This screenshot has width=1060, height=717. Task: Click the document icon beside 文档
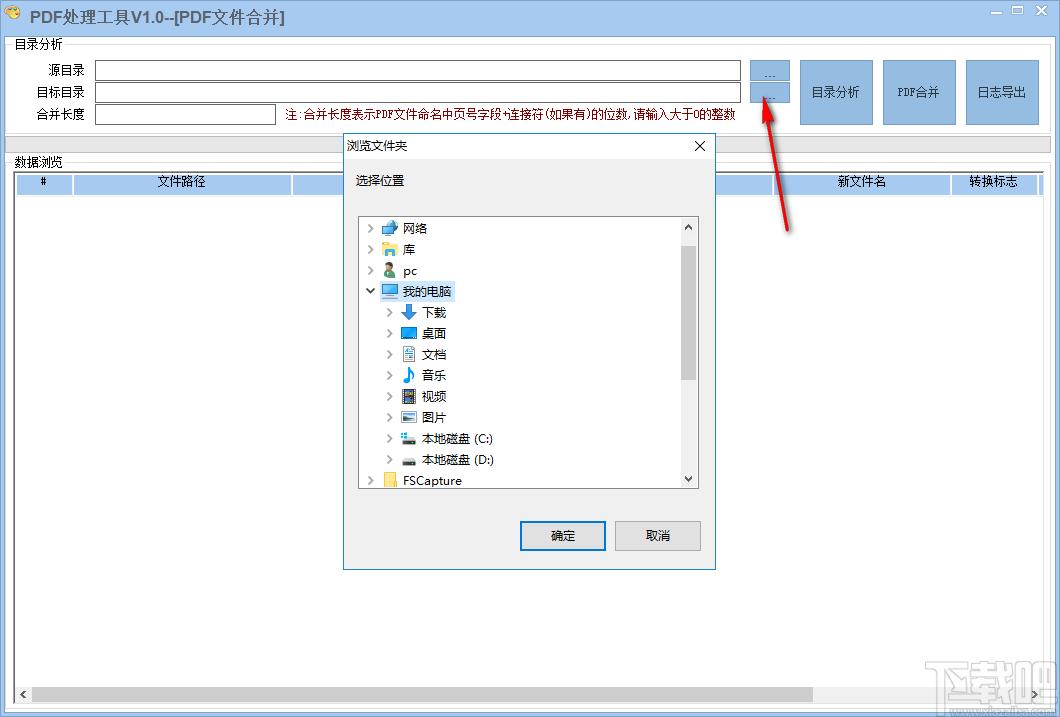pos(409,354)
